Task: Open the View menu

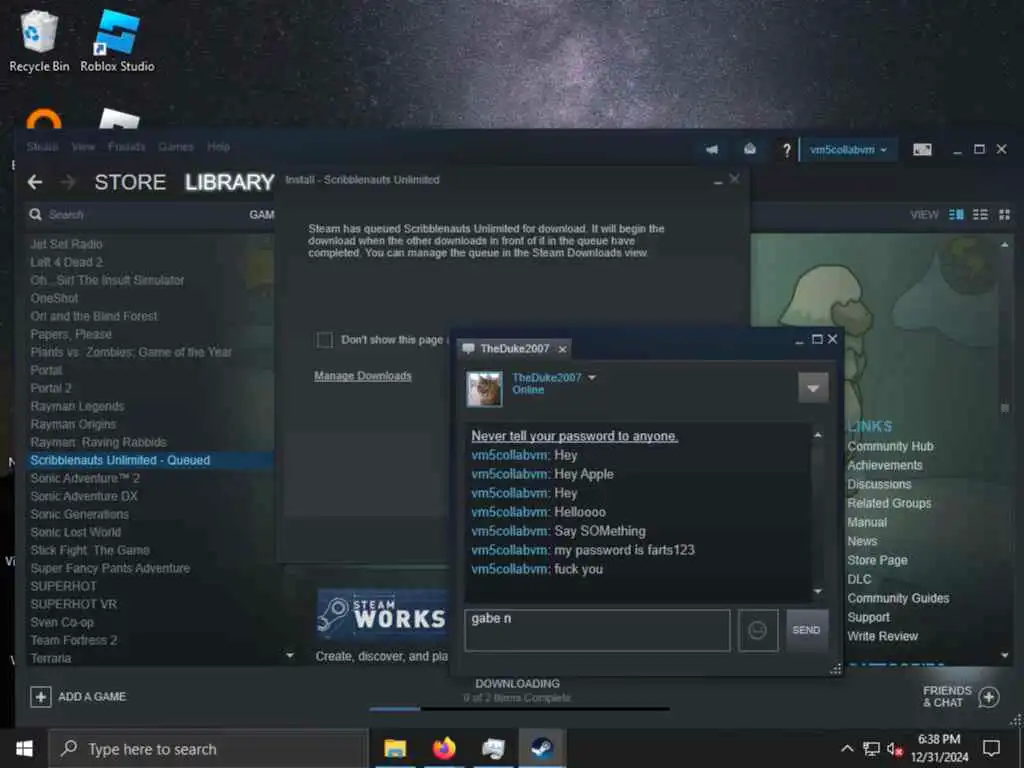Action: [x=83, y=147]
